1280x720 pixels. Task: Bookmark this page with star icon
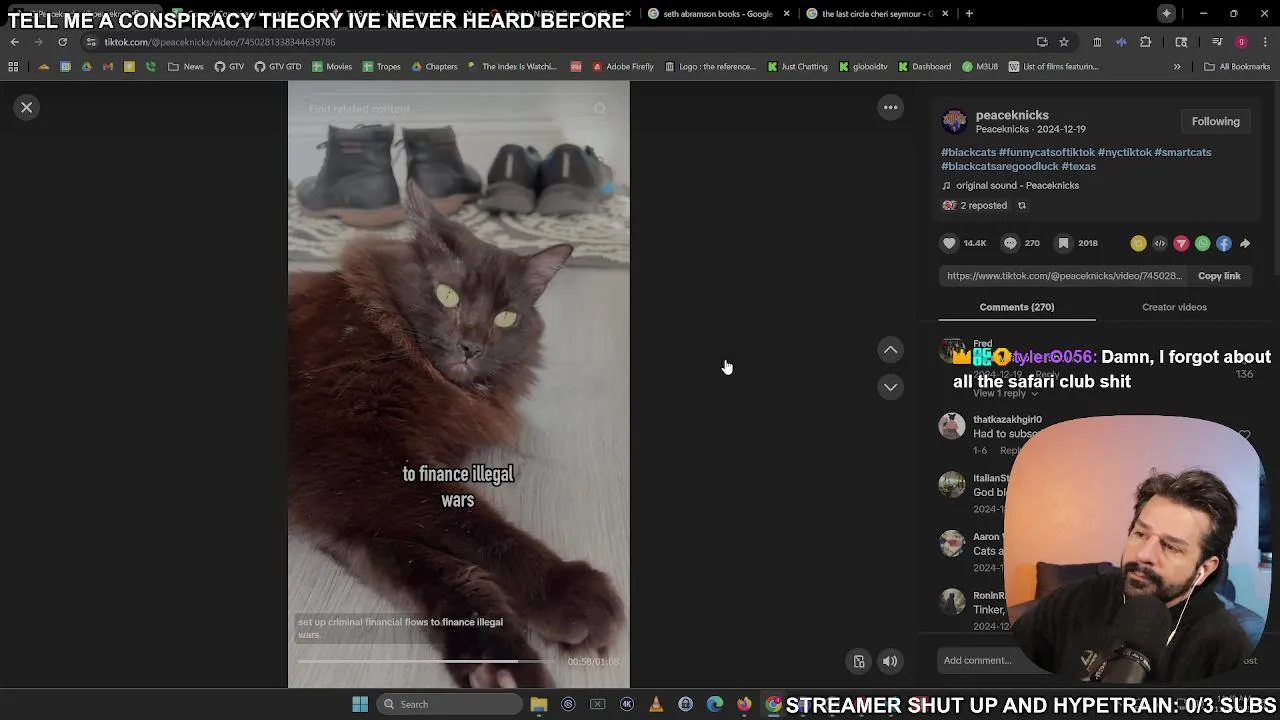pyautogui.click(x=1064, y=42)
